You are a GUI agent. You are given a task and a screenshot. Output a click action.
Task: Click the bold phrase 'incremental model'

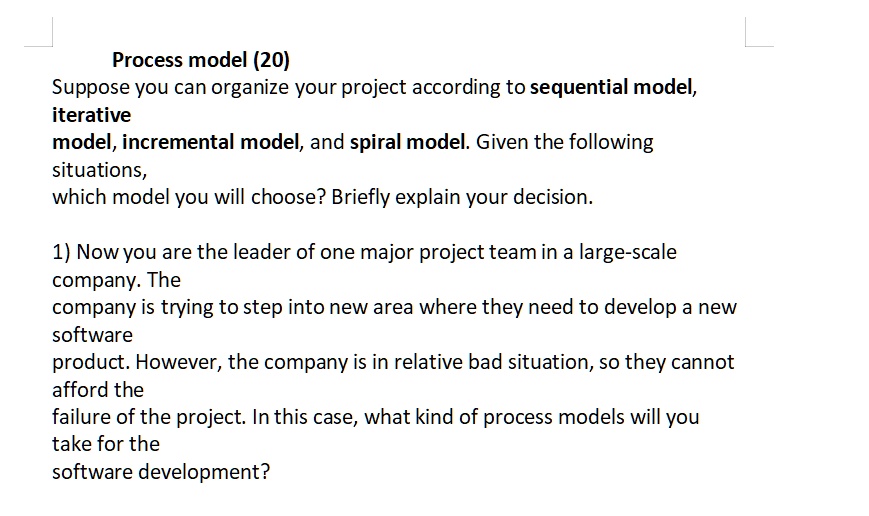click(x=211, y=142)
